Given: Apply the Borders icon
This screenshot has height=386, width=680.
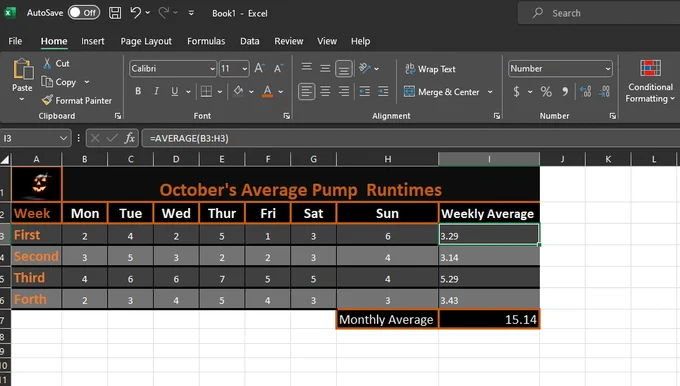Looking at the screenshot, I should click(x=206, y=92).
